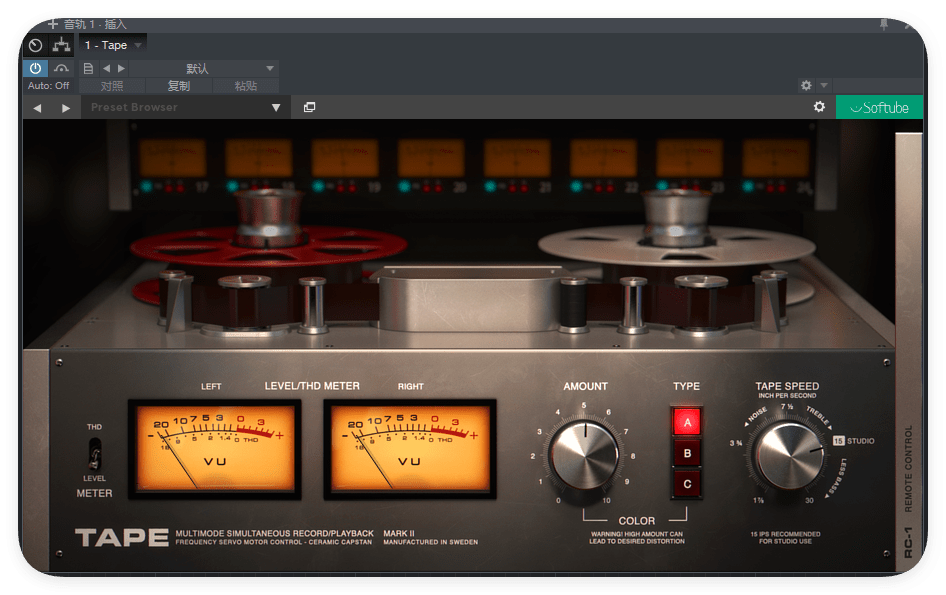Select tape type B
The image size is (946, 595).
coord(687,453)
